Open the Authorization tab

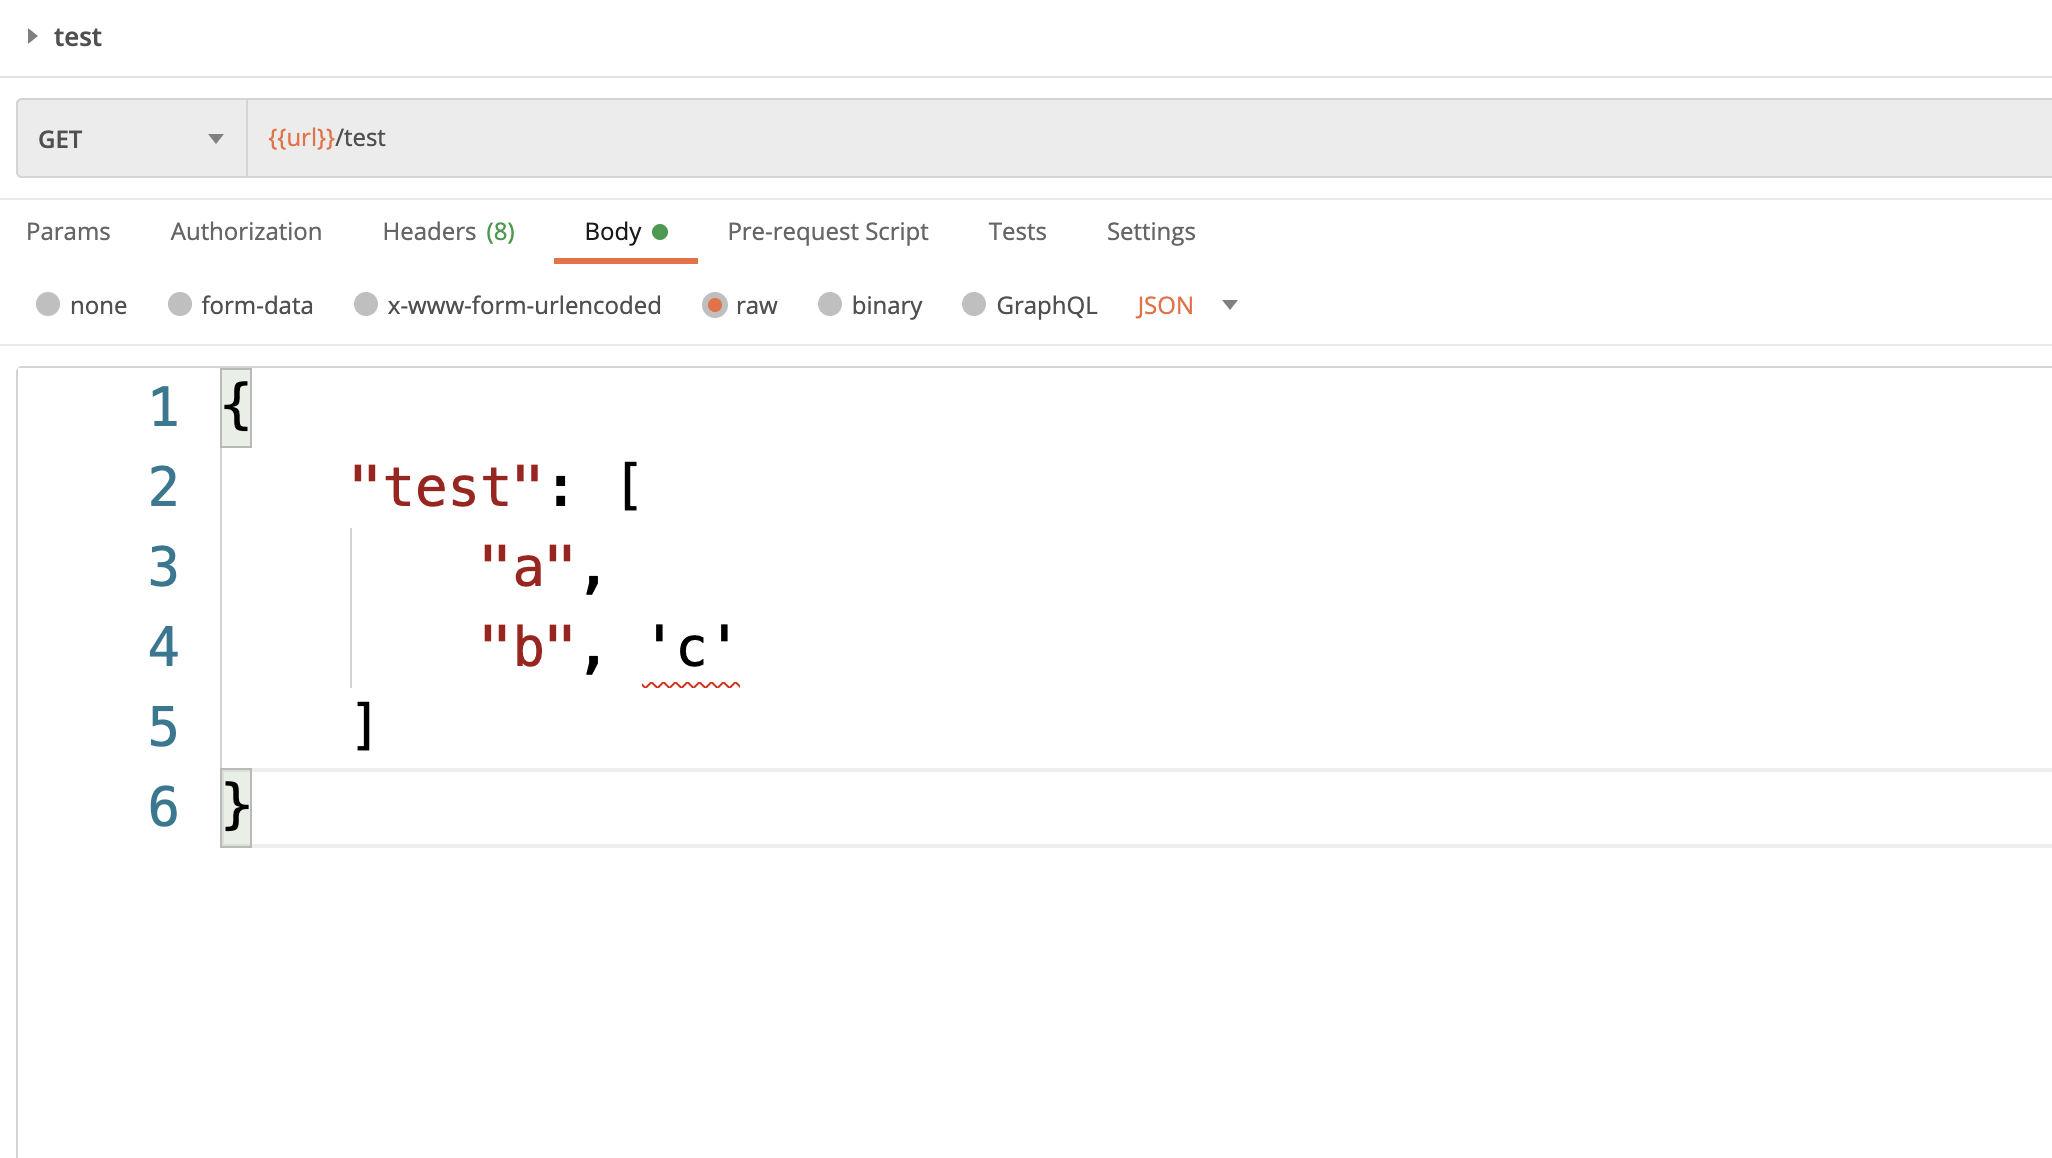(x=245, y=231)
